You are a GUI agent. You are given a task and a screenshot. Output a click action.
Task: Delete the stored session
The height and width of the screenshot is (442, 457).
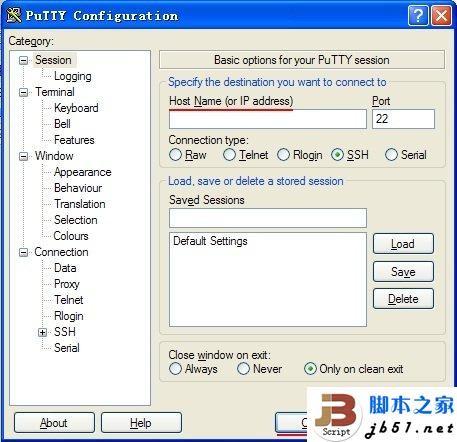403,299
